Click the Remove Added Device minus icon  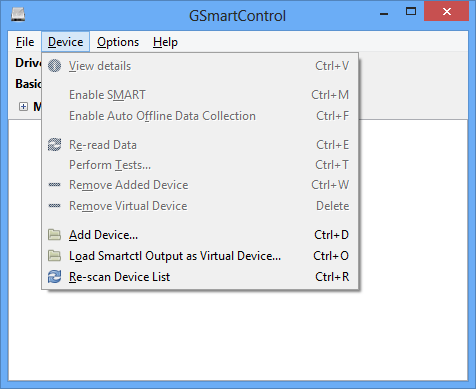pyautogui.click(x=54, y=185)
